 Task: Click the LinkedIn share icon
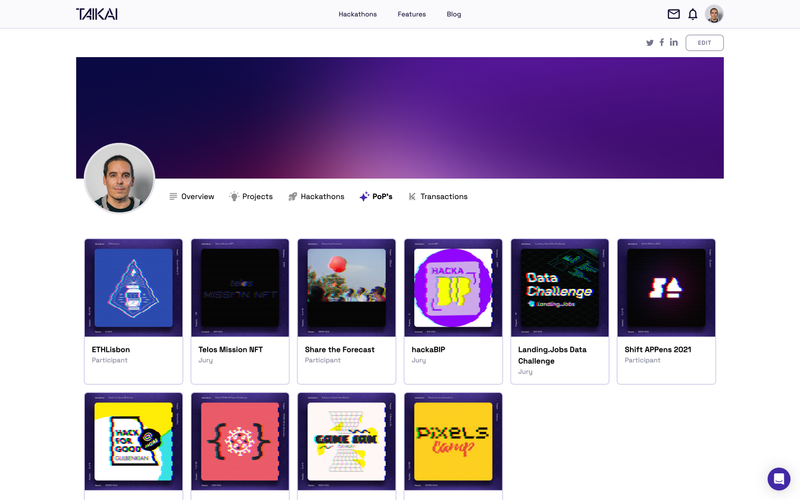pos(674,43)
